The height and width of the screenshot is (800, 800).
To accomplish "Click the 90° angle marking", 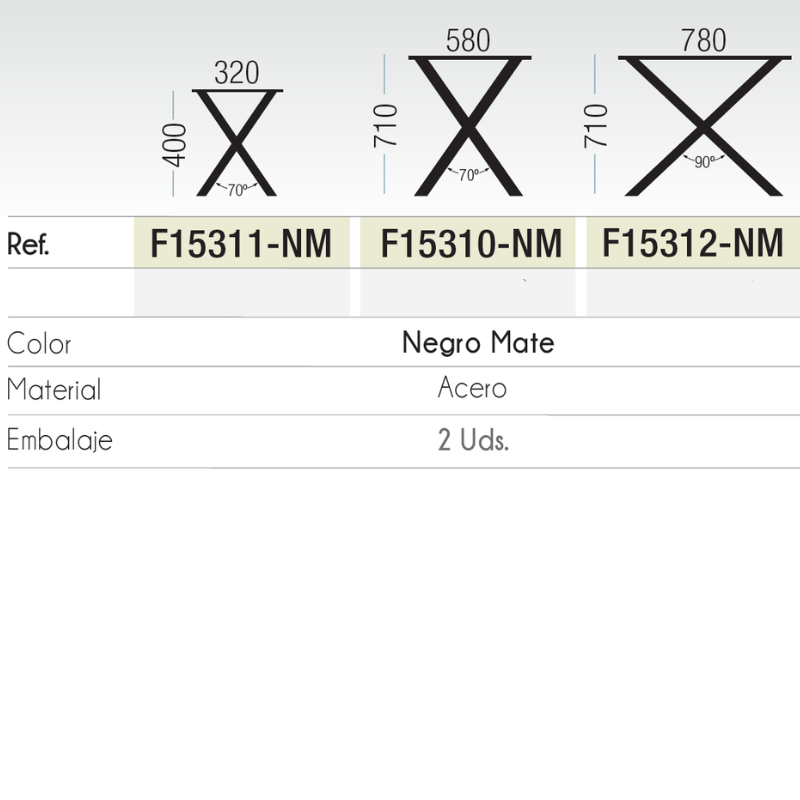I will click(703, 162).
